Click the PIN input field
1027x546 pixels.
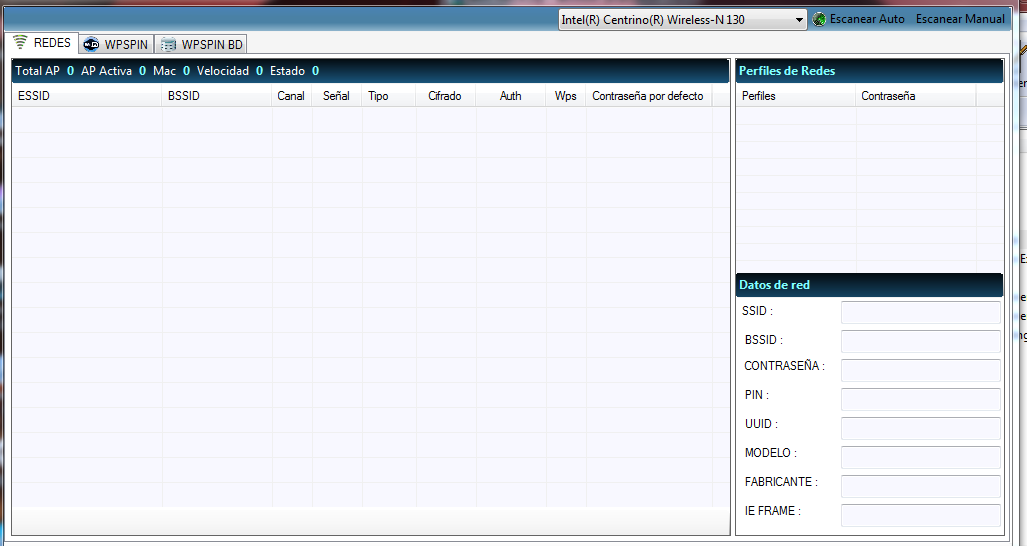point(919,399)
